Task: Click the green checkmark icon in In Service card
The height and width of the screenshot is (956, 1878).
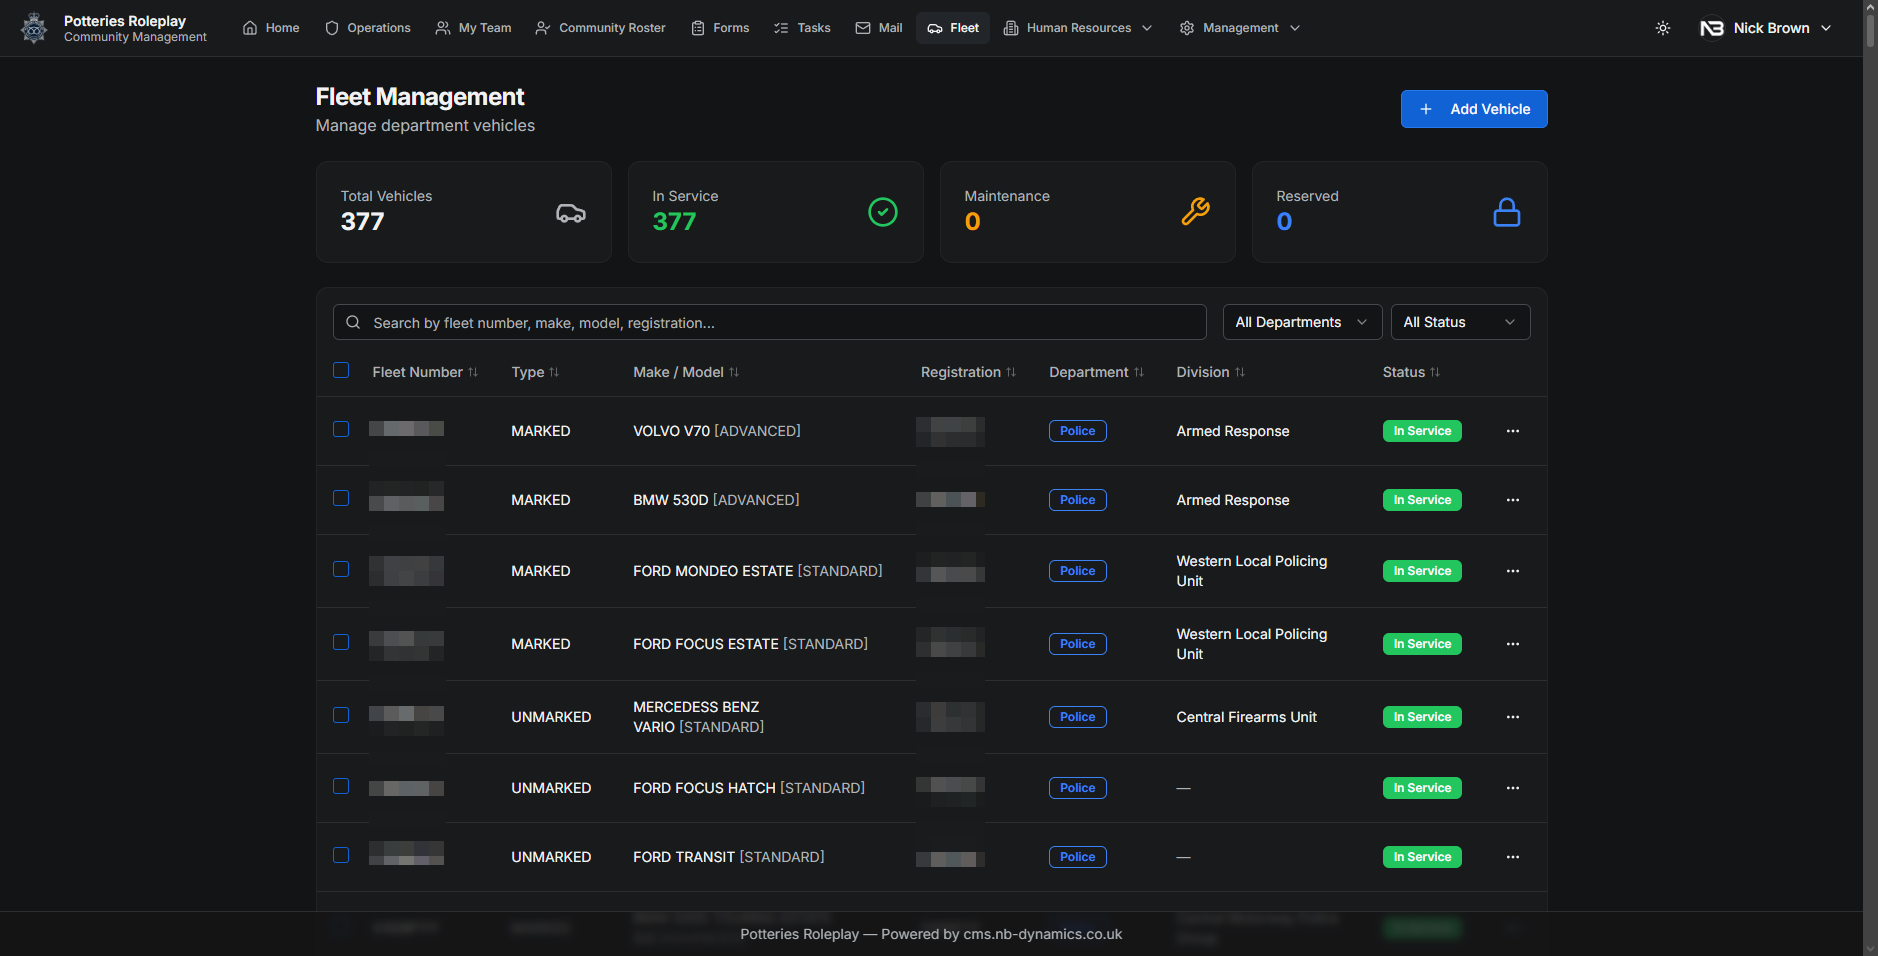Action: tap(883, 212)
